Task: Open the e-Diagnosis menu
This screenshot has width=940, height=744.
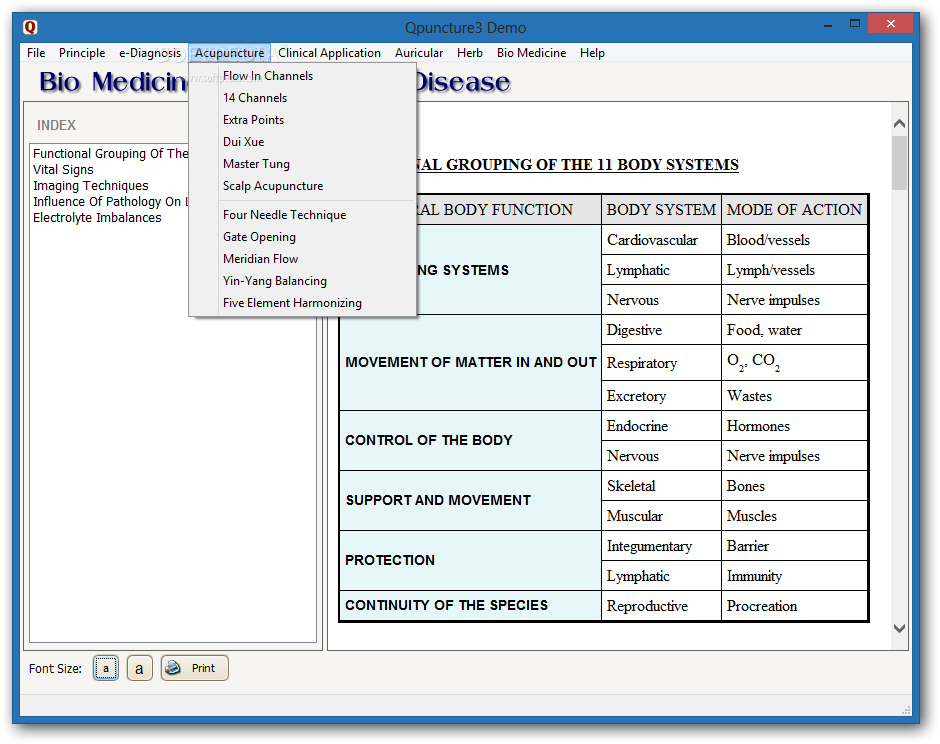Action: click(150, 53)
